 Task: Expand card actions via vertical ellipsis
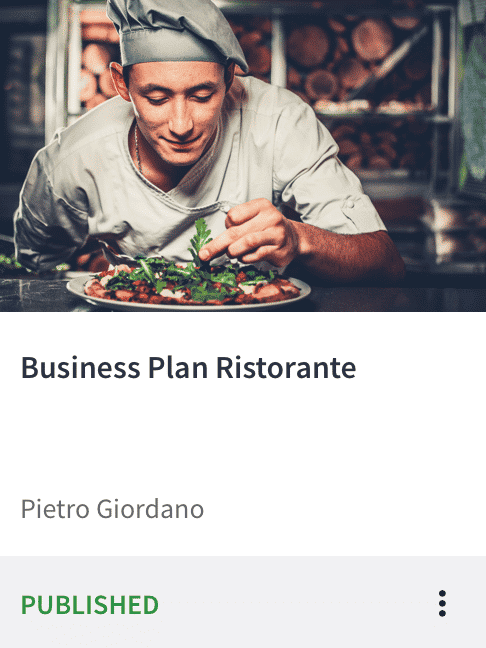click(x=442, y=604)
